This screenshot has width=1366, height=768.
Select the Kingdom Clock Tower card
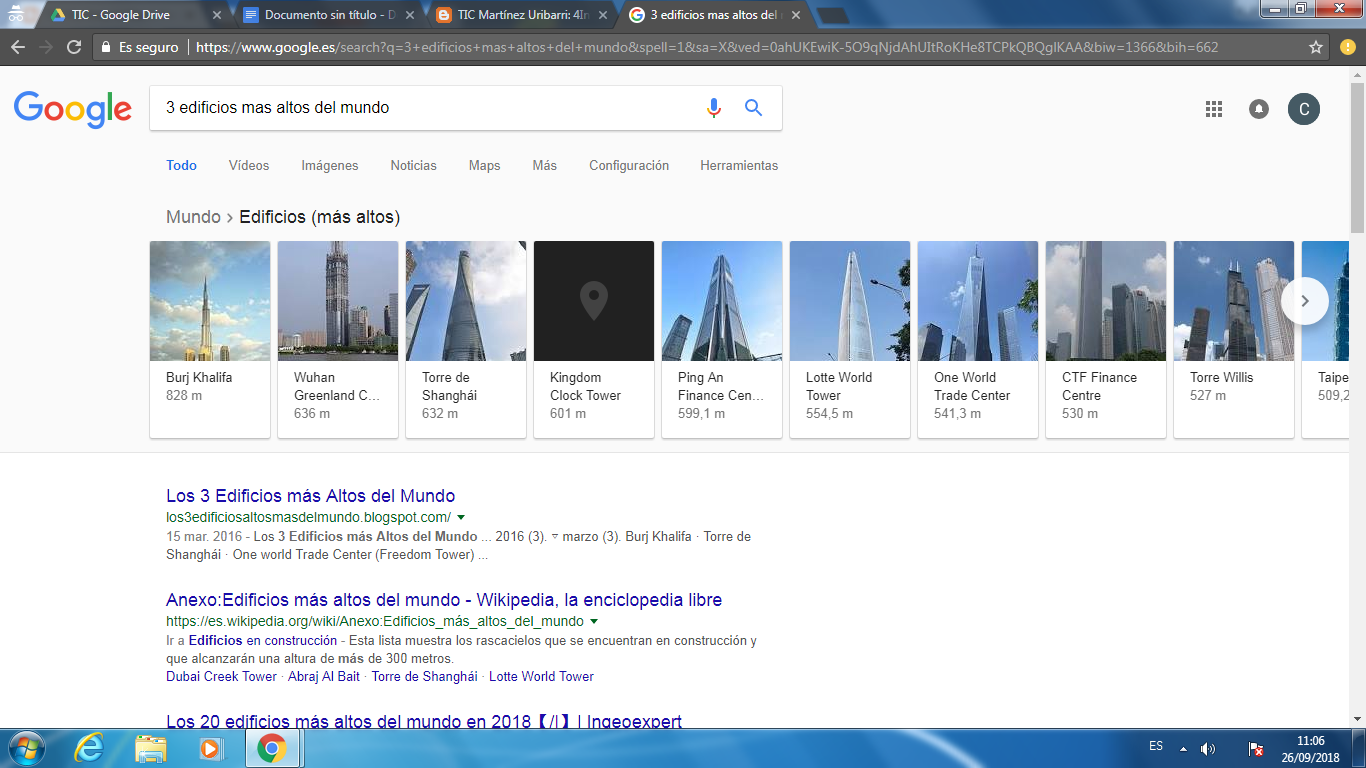coord(594,339)
